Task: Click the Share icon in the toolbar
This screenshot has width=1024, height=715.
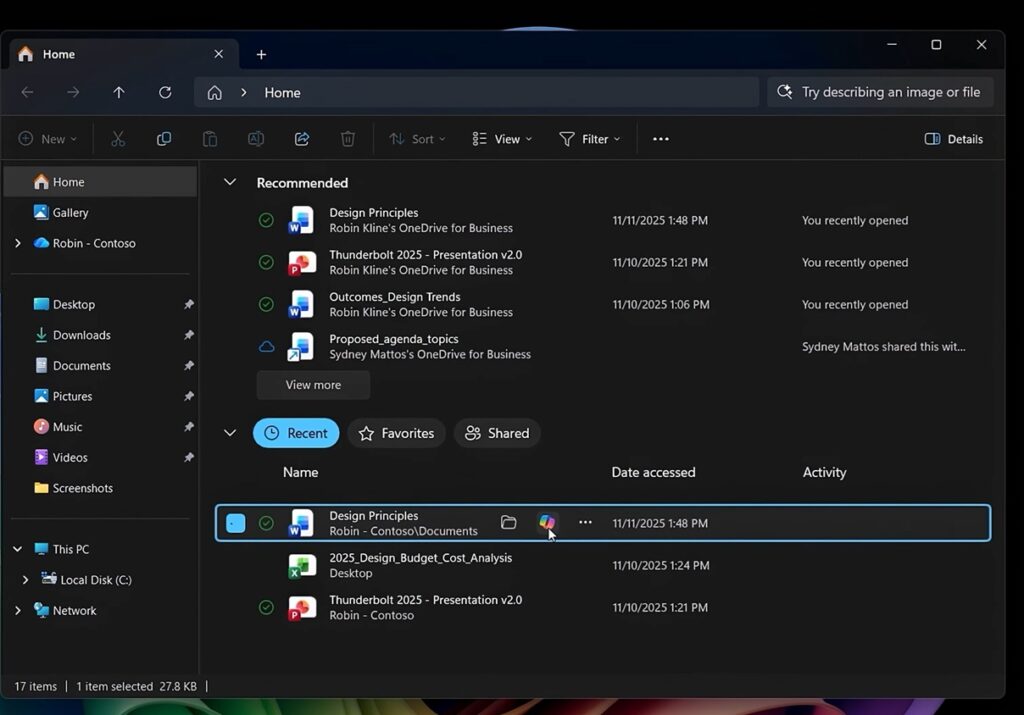Action: pyautogui.click(x=301, y=138)
